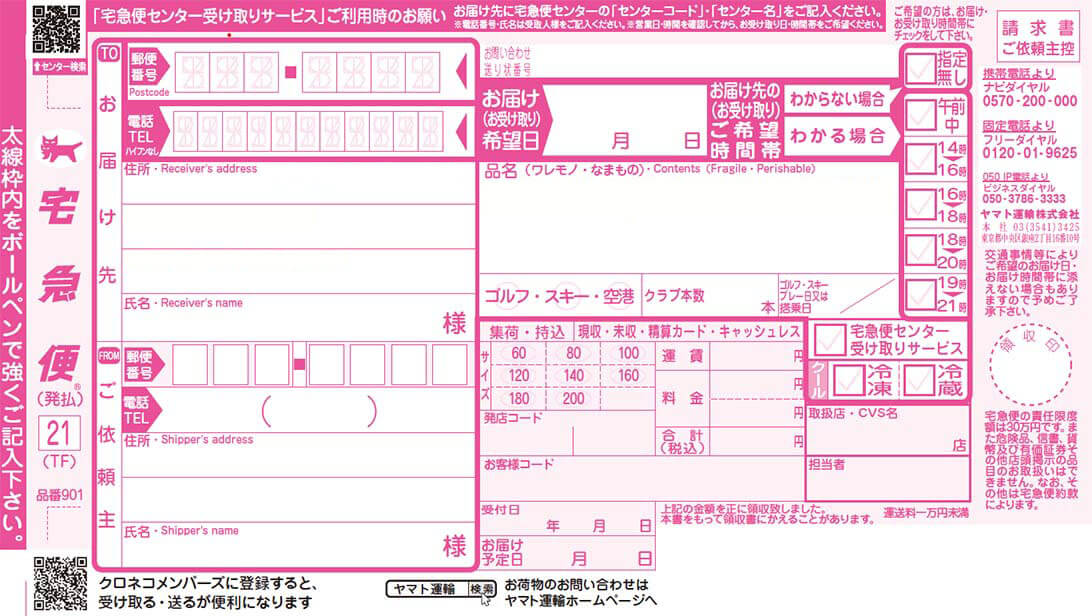Viewport: 1092px width, 616px height.
Task: Click the 担当者 field
Action: point(888,478)
